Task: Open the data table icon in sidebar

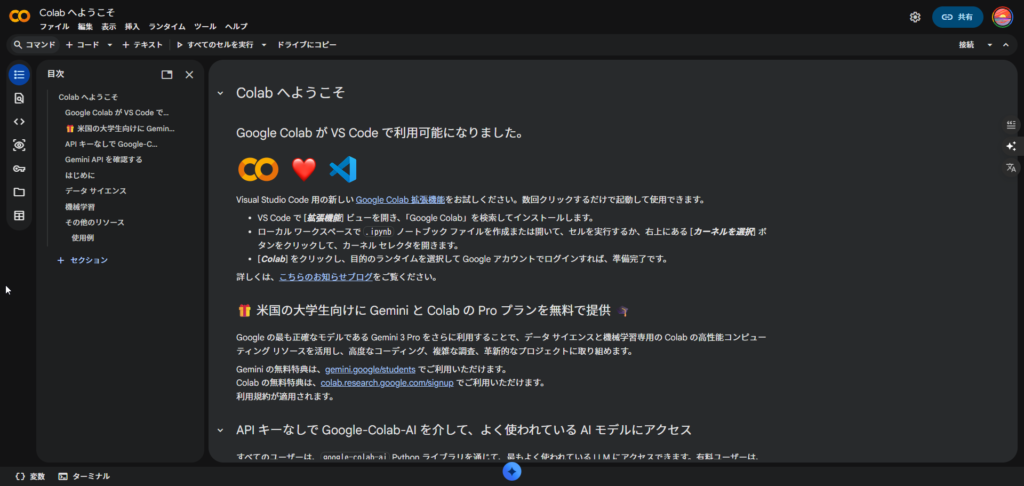Action: [x=19, y=215]
